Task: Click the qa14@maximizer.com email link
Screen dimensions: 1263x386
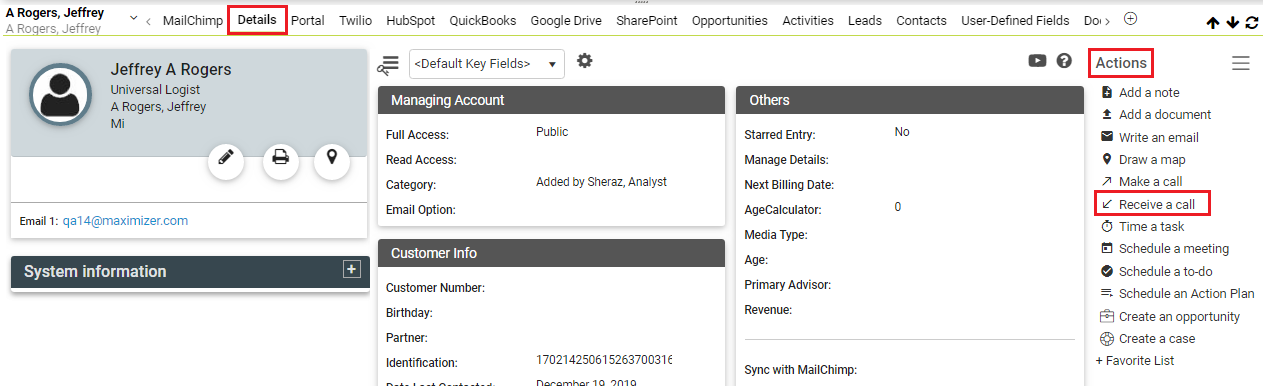Action: coord(125,221)
